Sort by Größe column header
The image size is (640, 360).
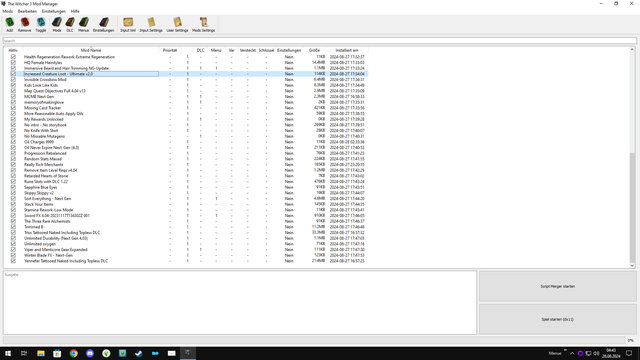pos(314,50)
